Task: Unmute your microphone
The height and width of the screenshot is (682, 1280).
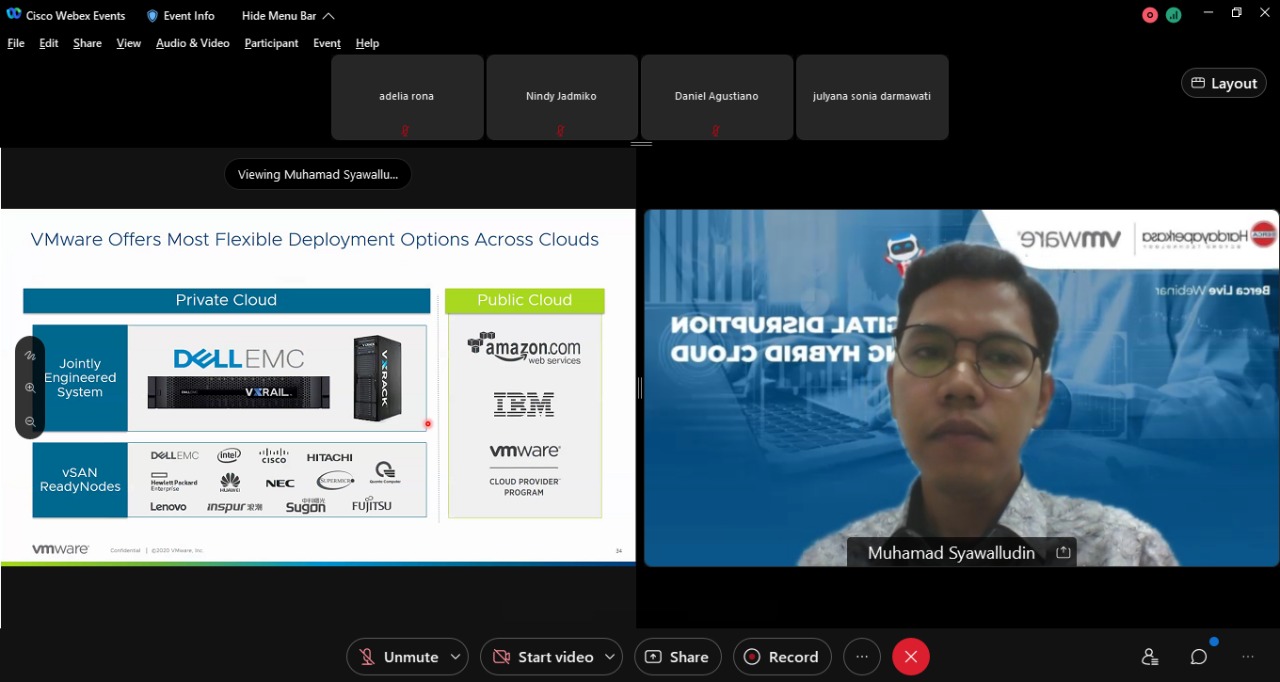Action: tap(399, 657)
